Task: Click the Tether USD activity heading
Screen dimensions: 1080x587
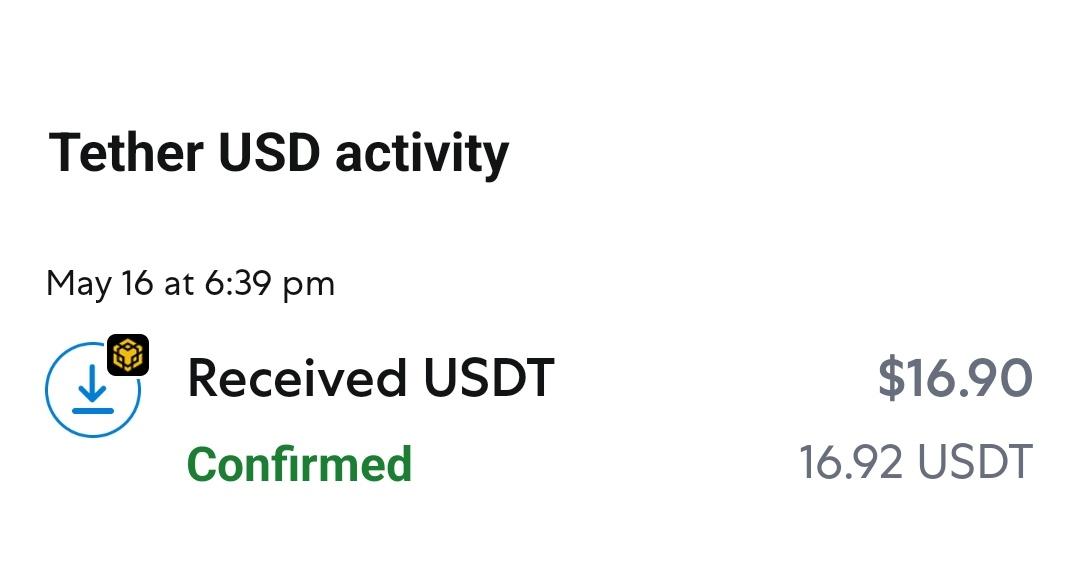Action: point(279,153)
